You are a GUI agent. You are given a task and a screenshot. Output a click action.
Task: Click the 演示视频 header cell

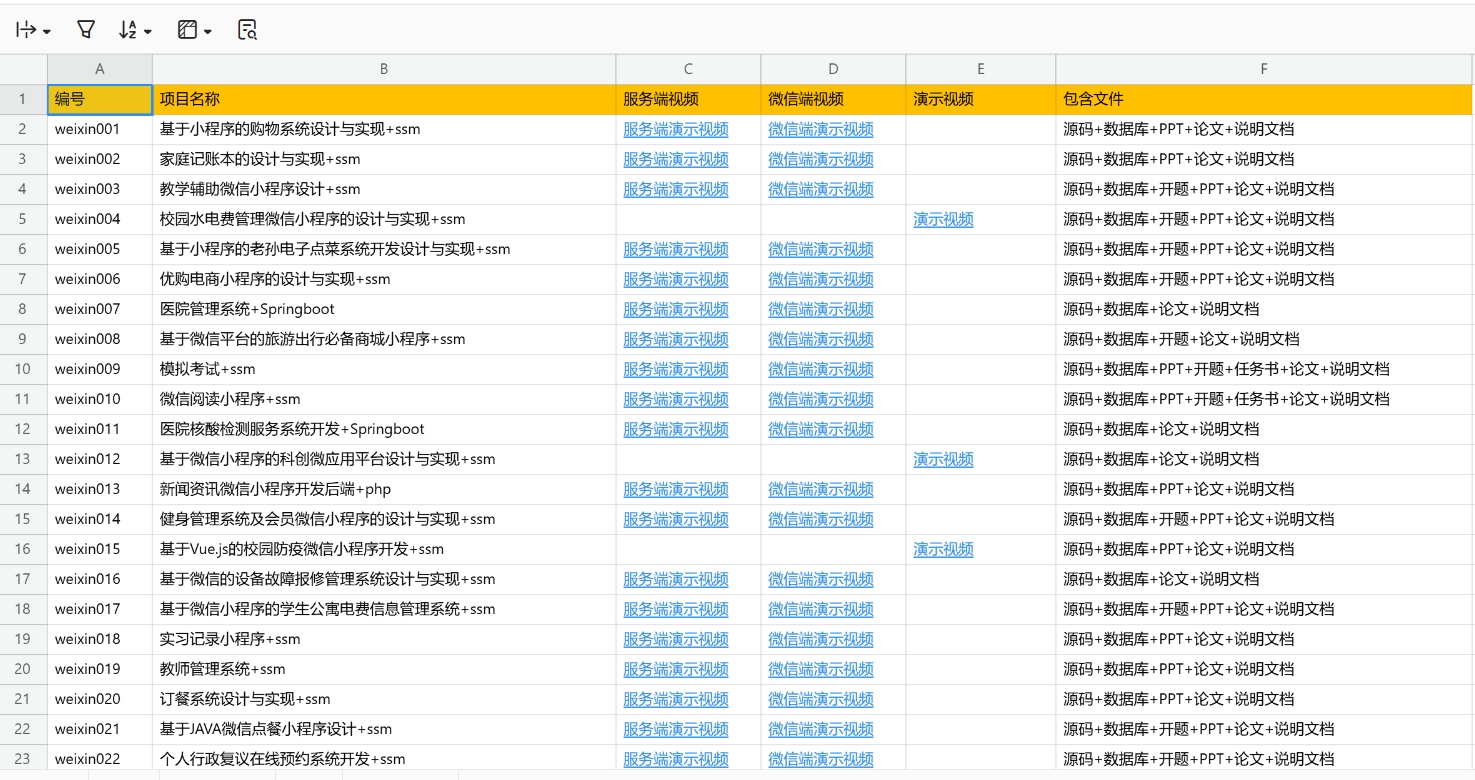point(980,99)
